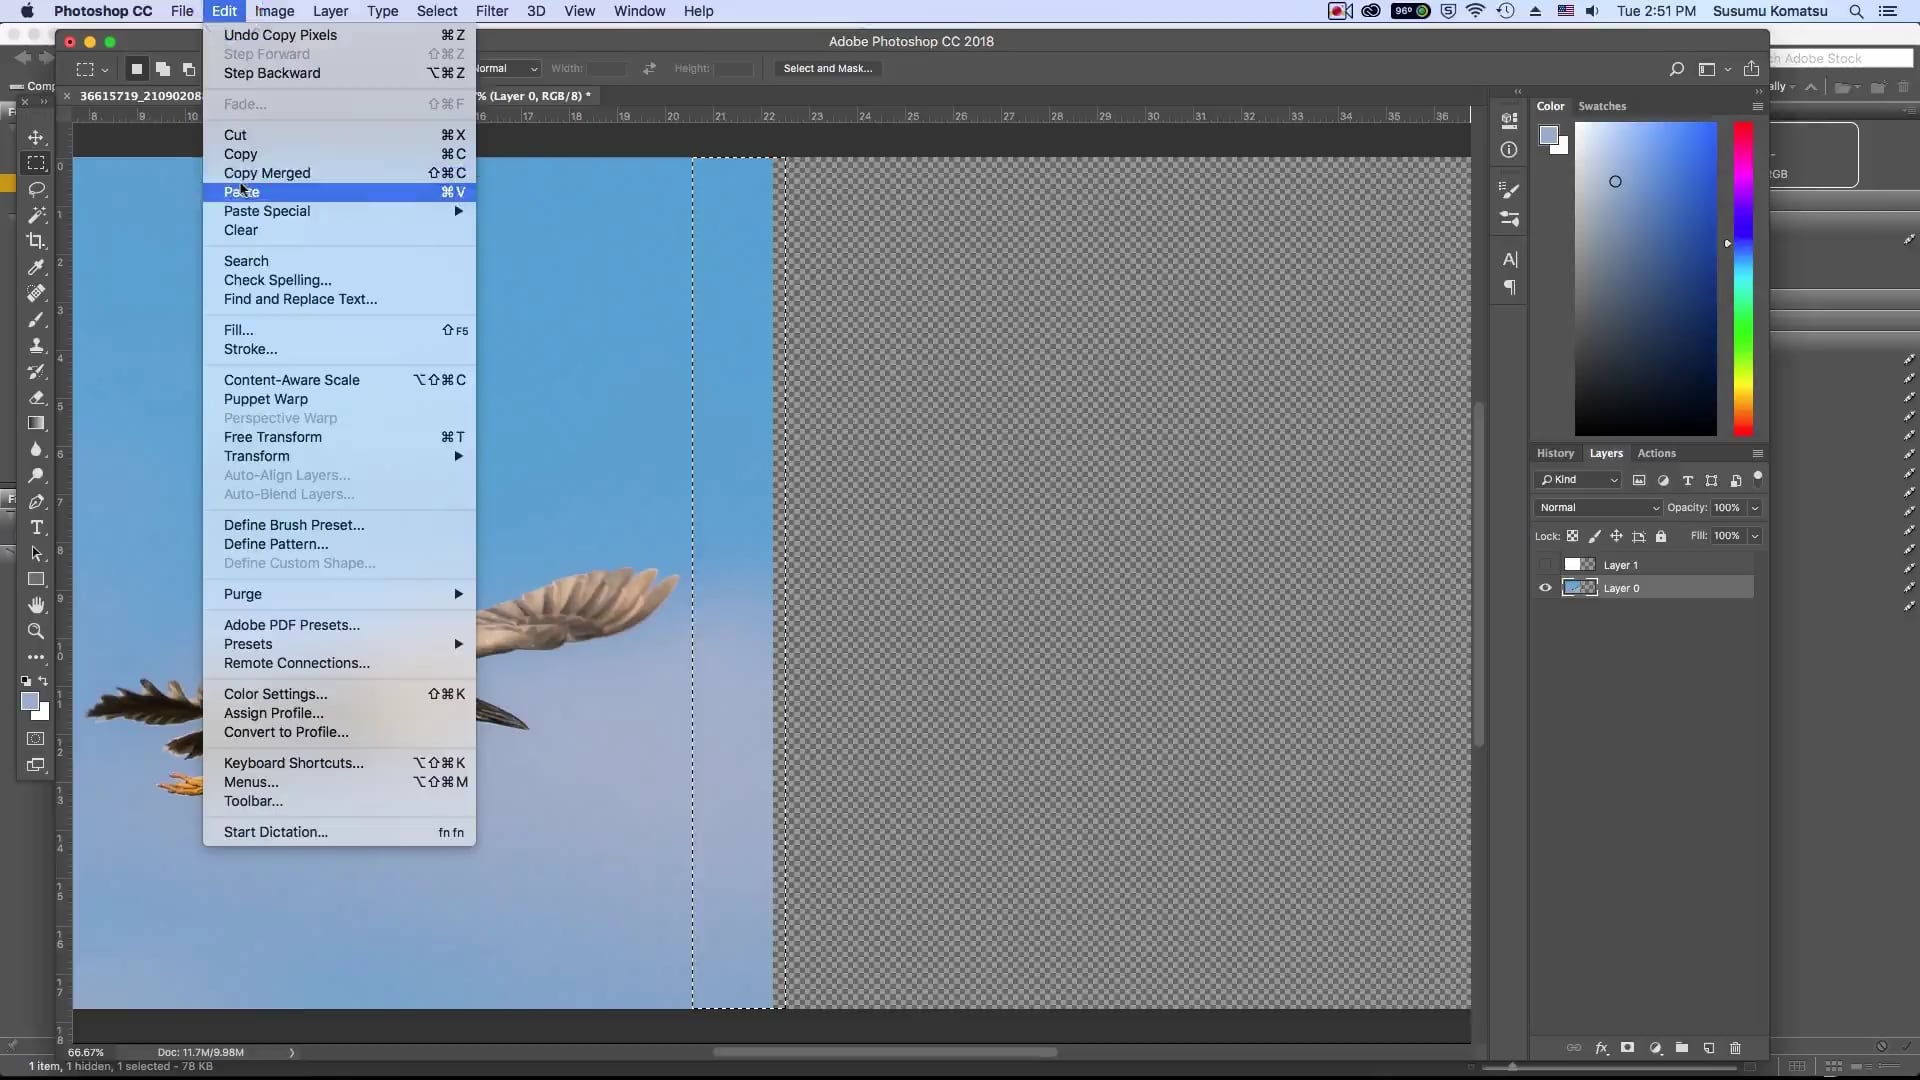Image resolution: width=1920 pixels, height=1080 pixels.
Task: Expand the Paste Special submenu
Action: pos(339,211)
